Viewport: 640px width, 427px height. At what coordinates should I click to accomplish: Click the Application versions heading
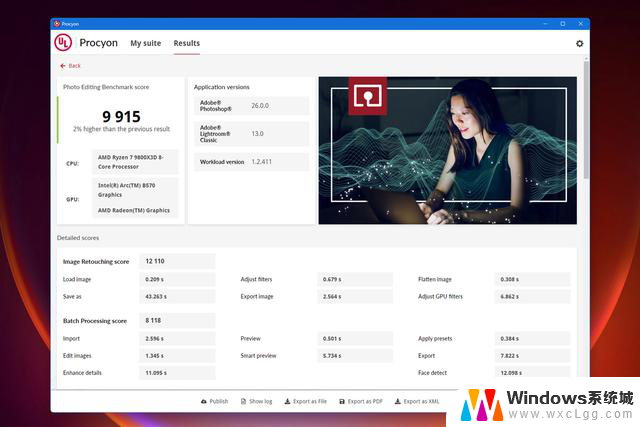(x=221, y=87)
